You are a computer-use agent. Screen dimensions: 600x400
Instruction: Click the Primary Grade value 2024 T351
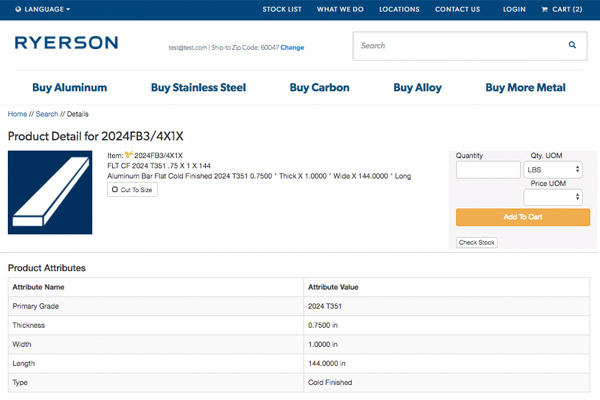pyautogui.click(x=325, y=306)
